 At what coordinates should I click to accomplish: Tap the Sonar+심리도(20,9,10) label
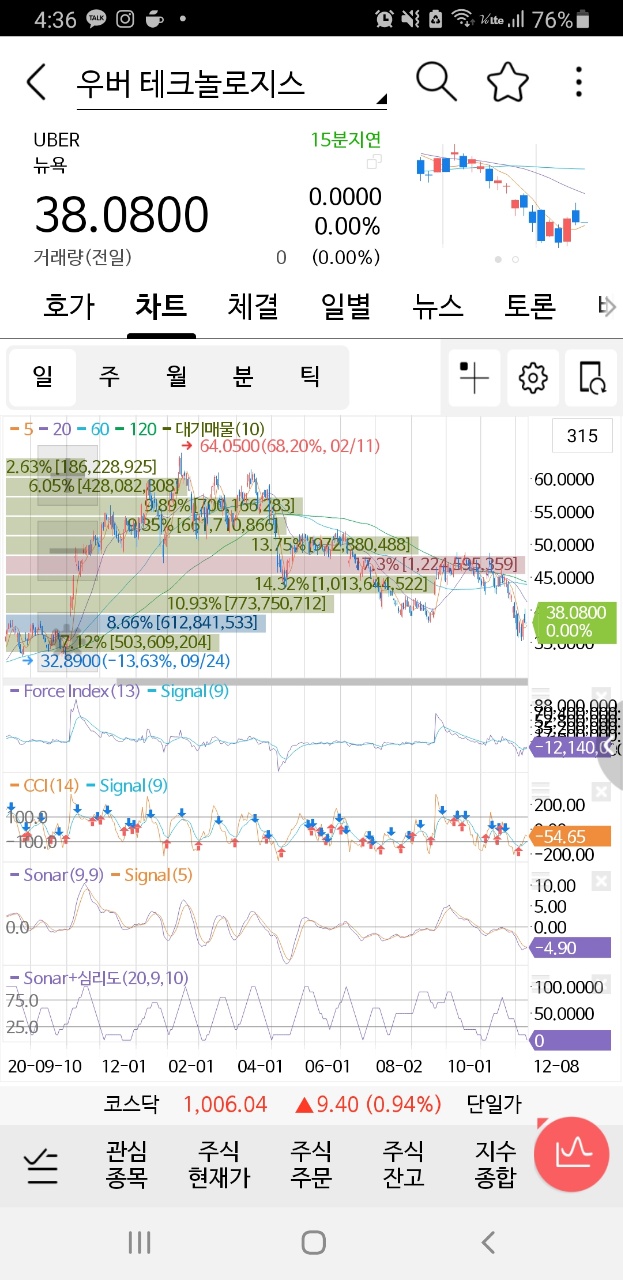[x=98, y=978]
